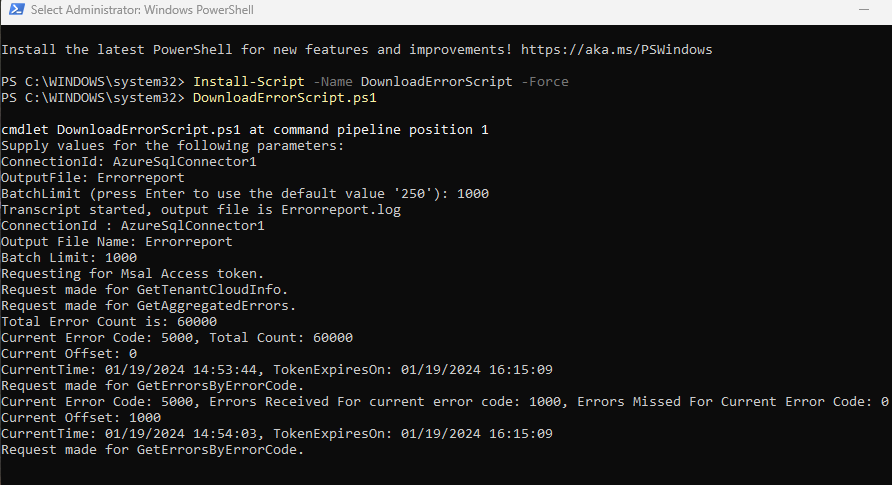Minimize the PowerShell window
892x485 pixels.
[x=864, y=10]
